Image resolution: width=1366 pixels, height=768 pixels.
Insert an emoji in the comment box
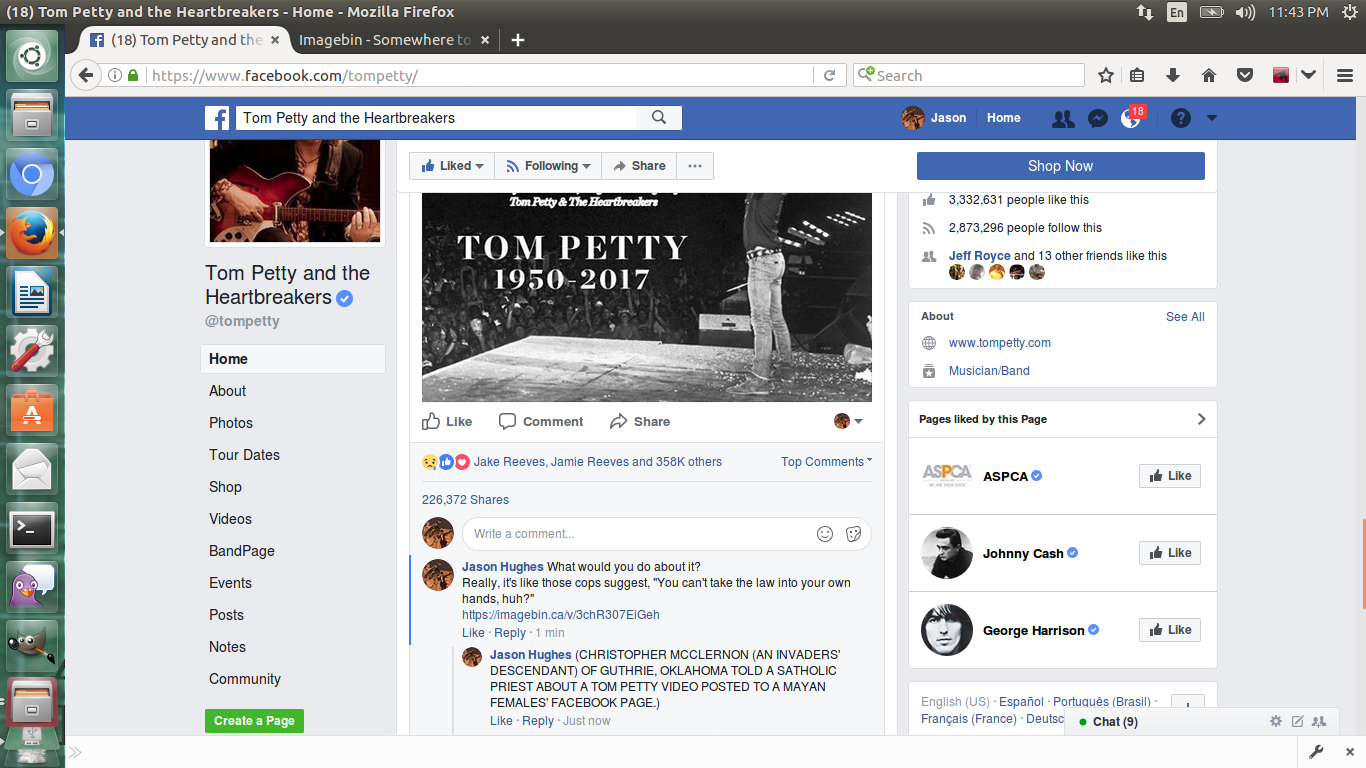(x=825, y=534)
